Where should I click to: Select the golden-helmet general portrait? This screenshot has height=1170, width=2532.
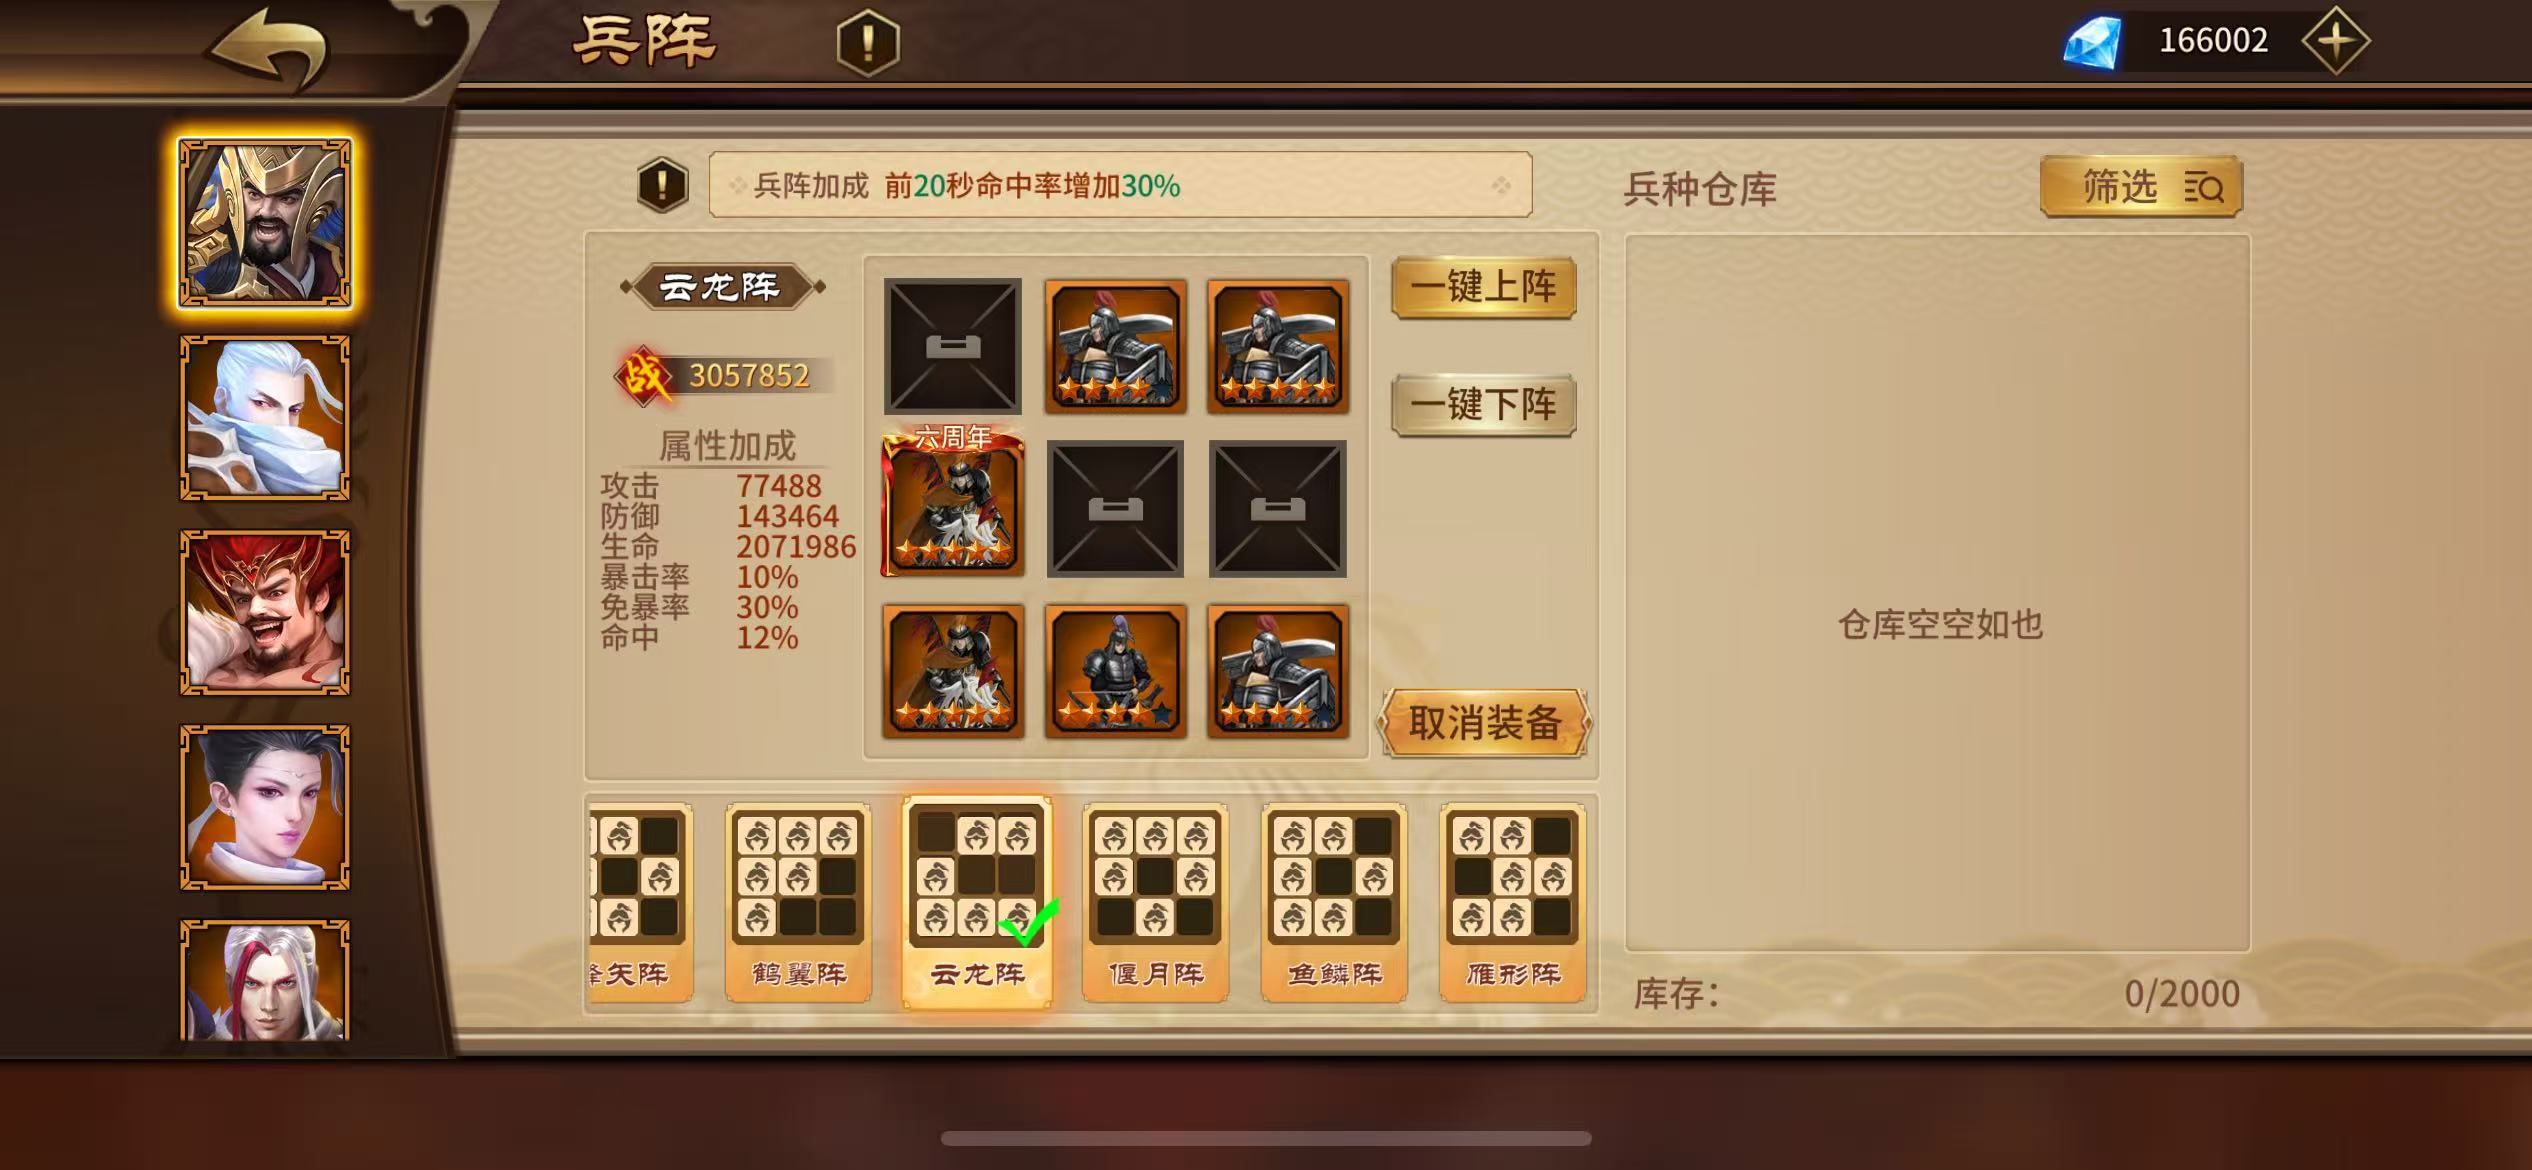(x=265, y=223)
